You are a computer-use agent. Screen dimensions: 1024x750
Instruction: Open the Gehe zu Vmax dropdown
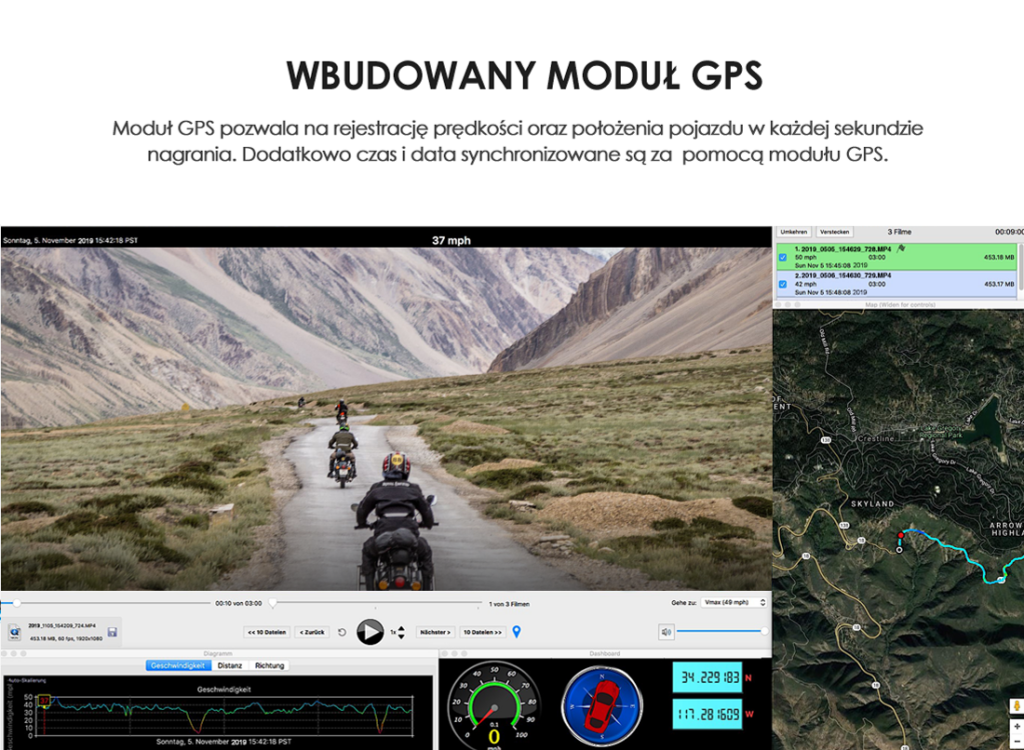point(734,603)
